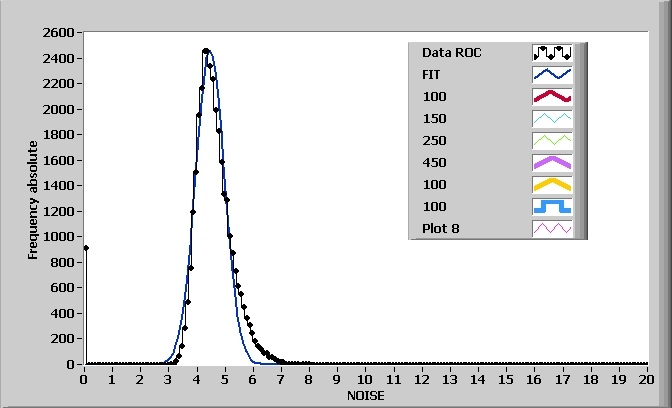Viewport: 672px width, 408px height.
Task: Click the 250 legend label text
Action: point(434,141)
